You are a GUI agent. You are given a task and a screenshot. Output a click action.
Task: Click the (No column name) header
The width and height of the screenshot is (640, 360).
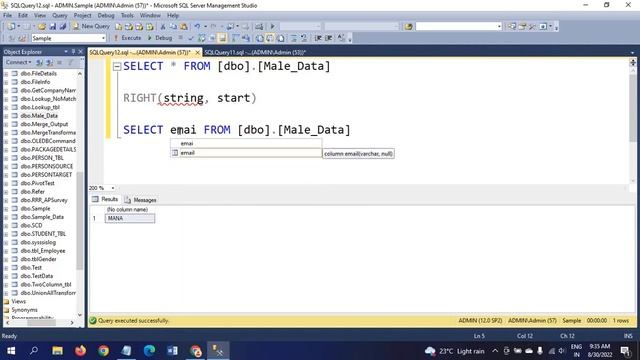click(x=127, y=209)
